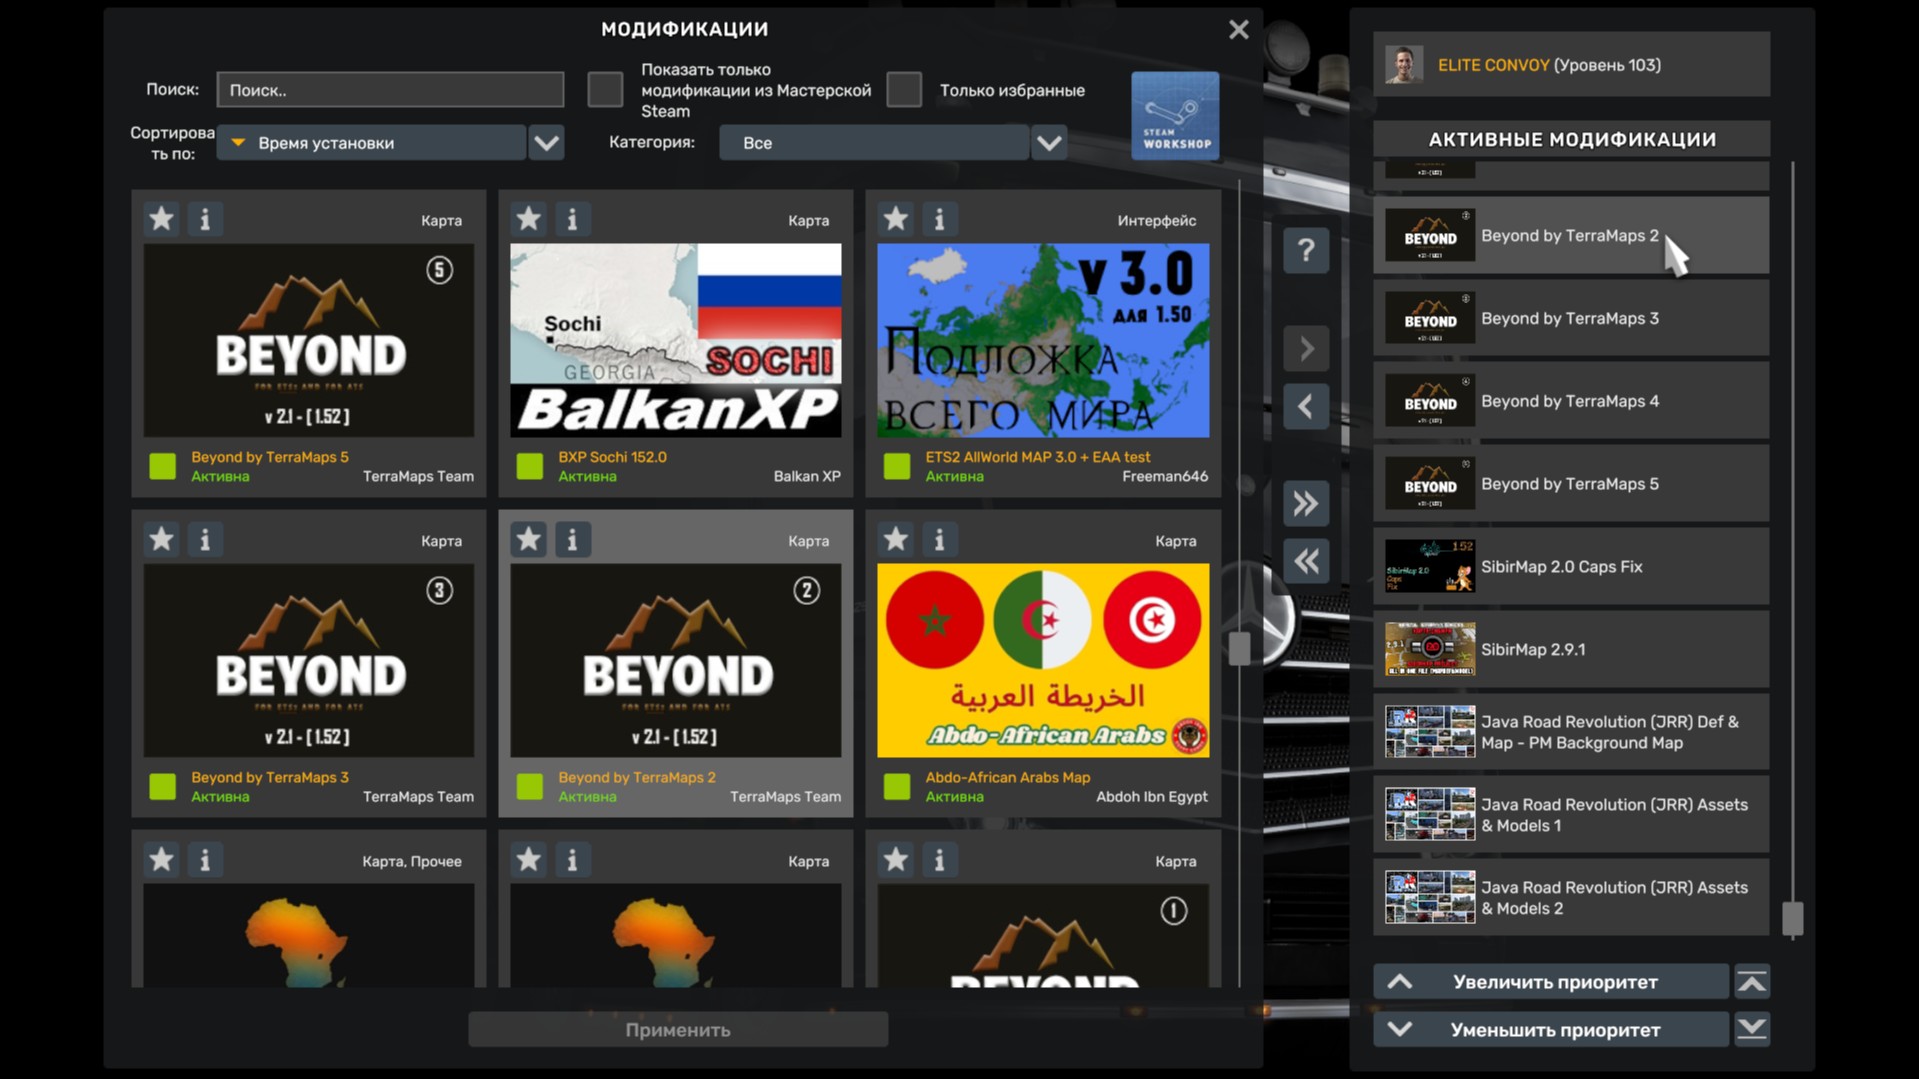
Task: Remove selected mod with left arrow
Action: coord(1306,407)
